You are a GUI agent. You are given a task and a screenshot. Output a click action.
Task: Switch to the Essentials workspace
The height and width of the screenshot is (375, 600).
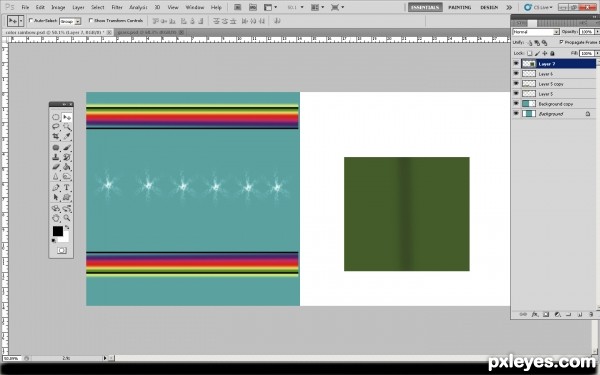pos(425,7)
